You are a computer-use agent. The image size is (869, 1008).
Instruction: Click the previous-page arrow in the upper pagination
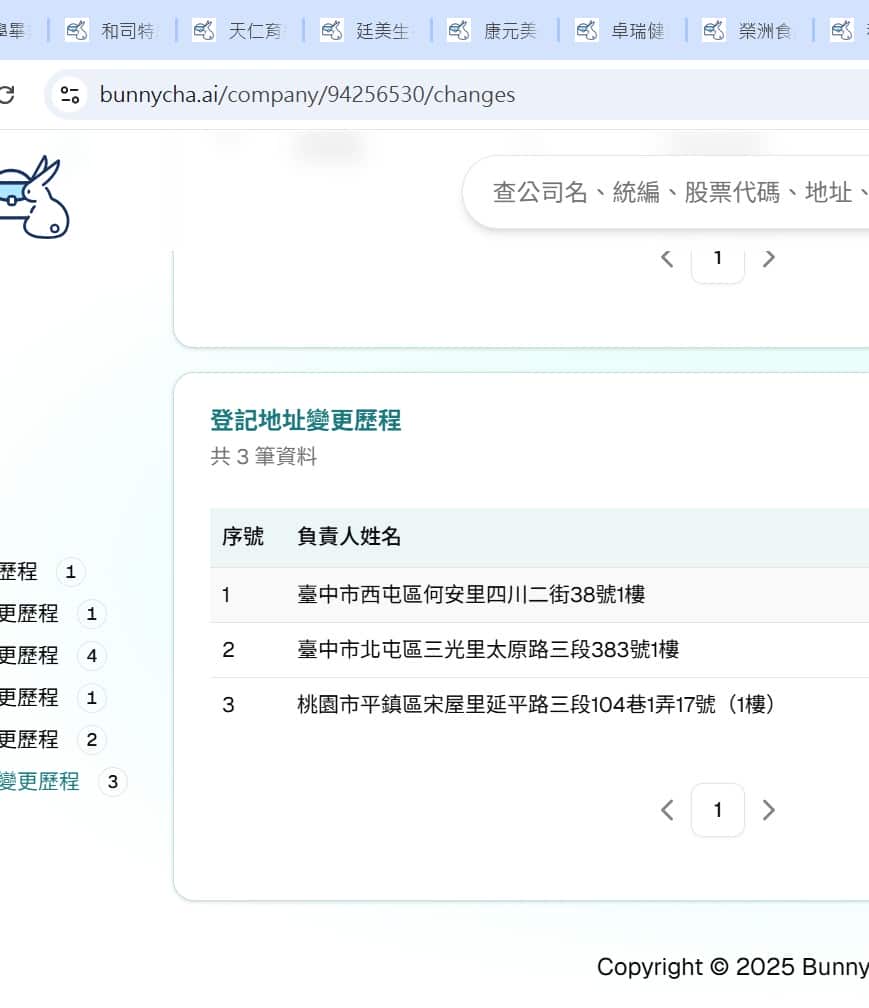tap(667, 258)
